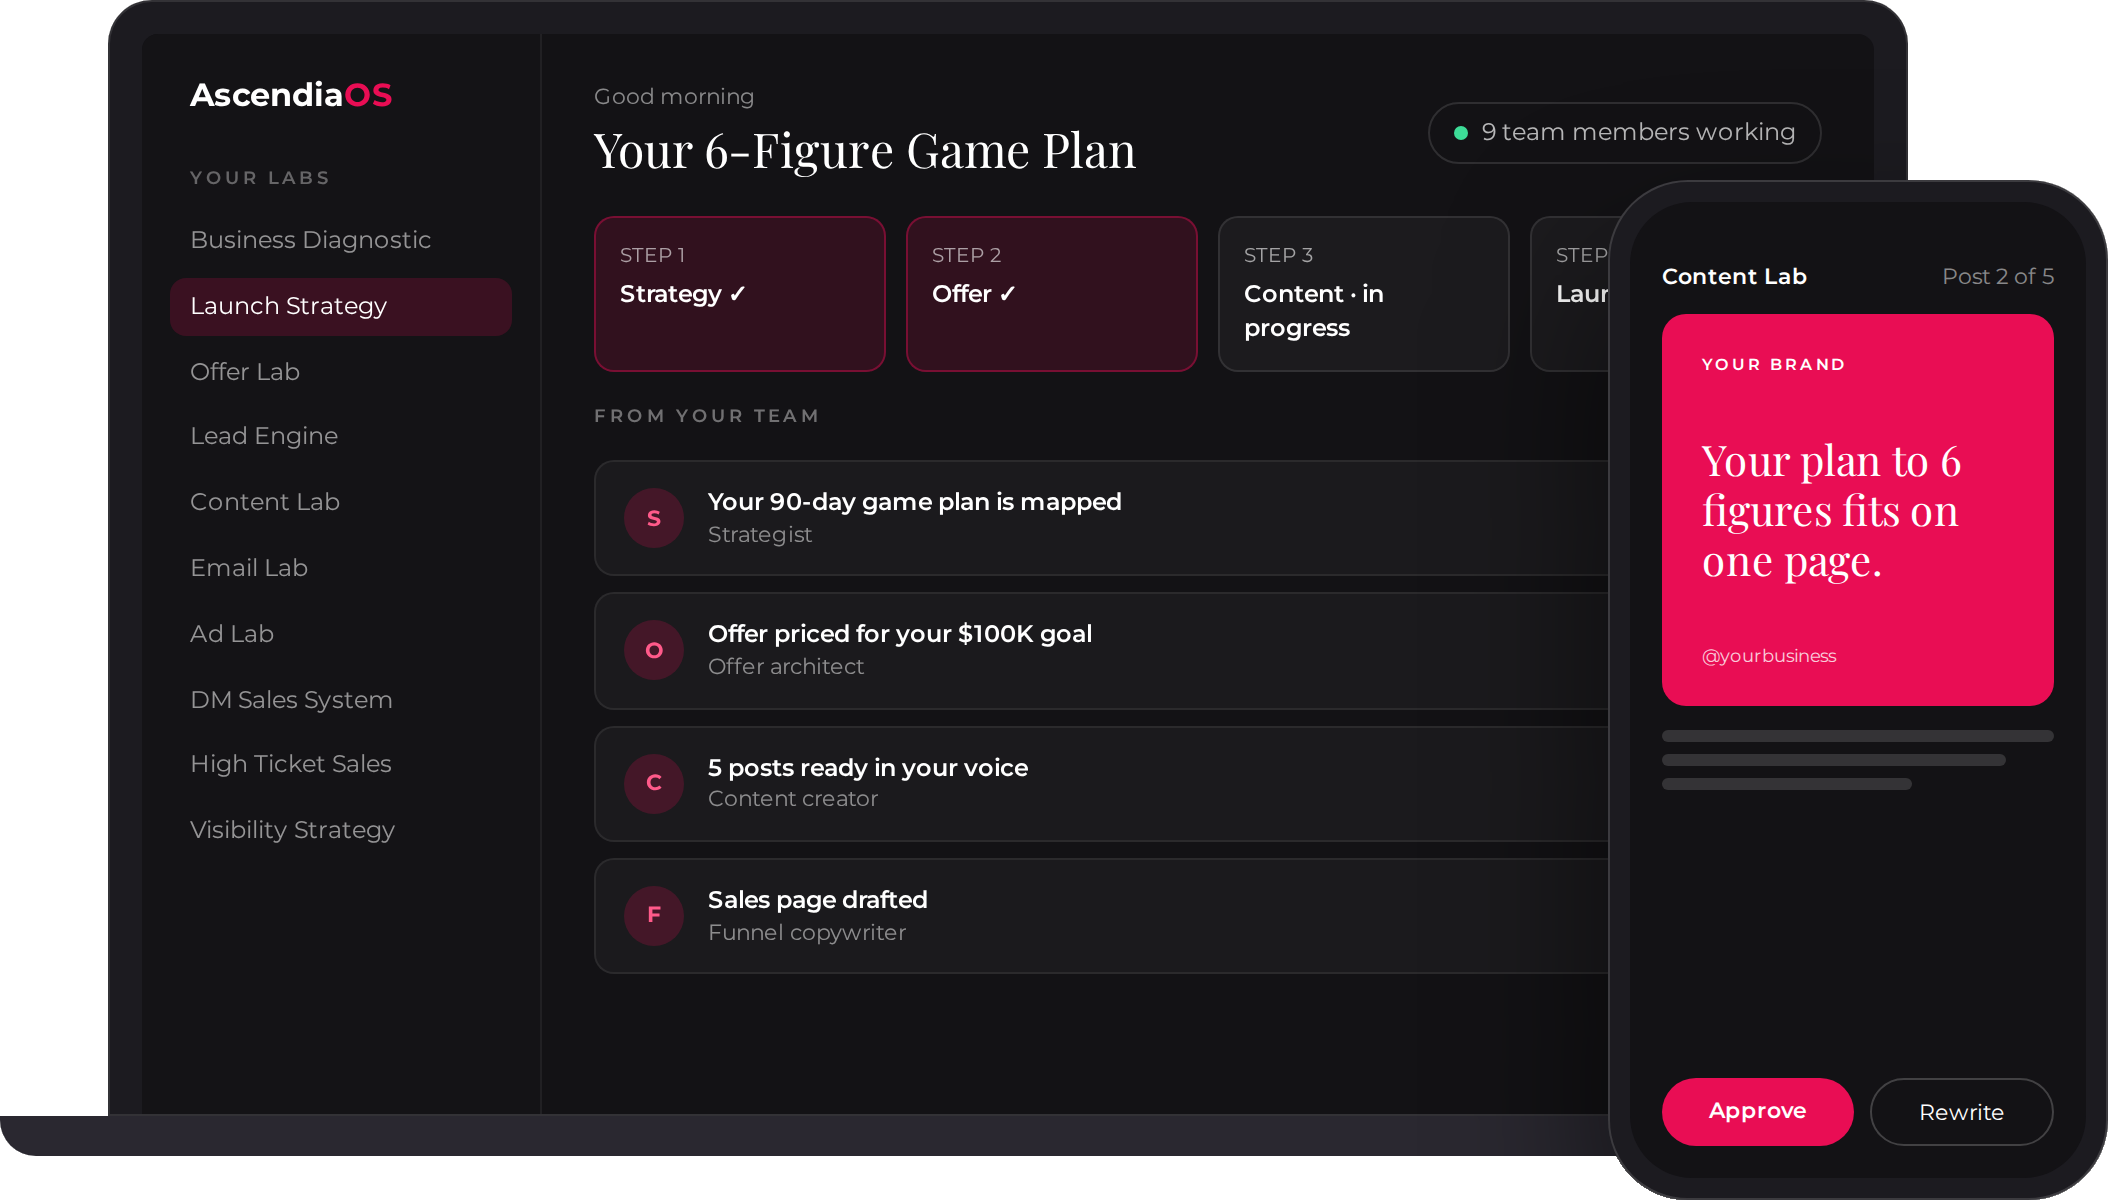Go to Offer Lab
This screenshot has height=1200, width=2108.
(x=245, y=372)
